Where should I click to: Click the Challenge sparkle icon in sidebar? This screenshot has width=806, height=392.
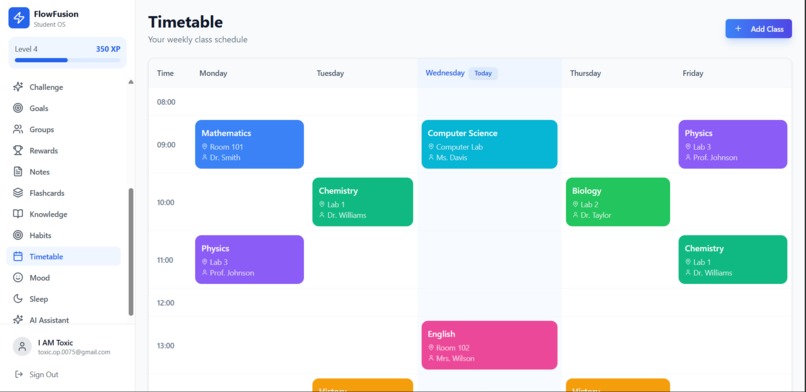[18, 87]
